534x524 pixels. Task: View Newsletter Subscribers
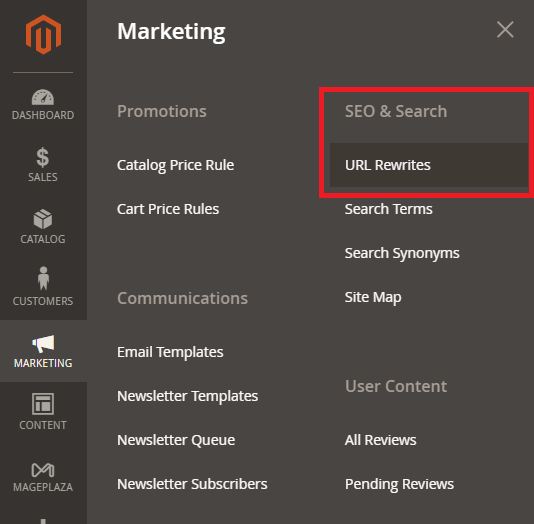tap(192, 484)
